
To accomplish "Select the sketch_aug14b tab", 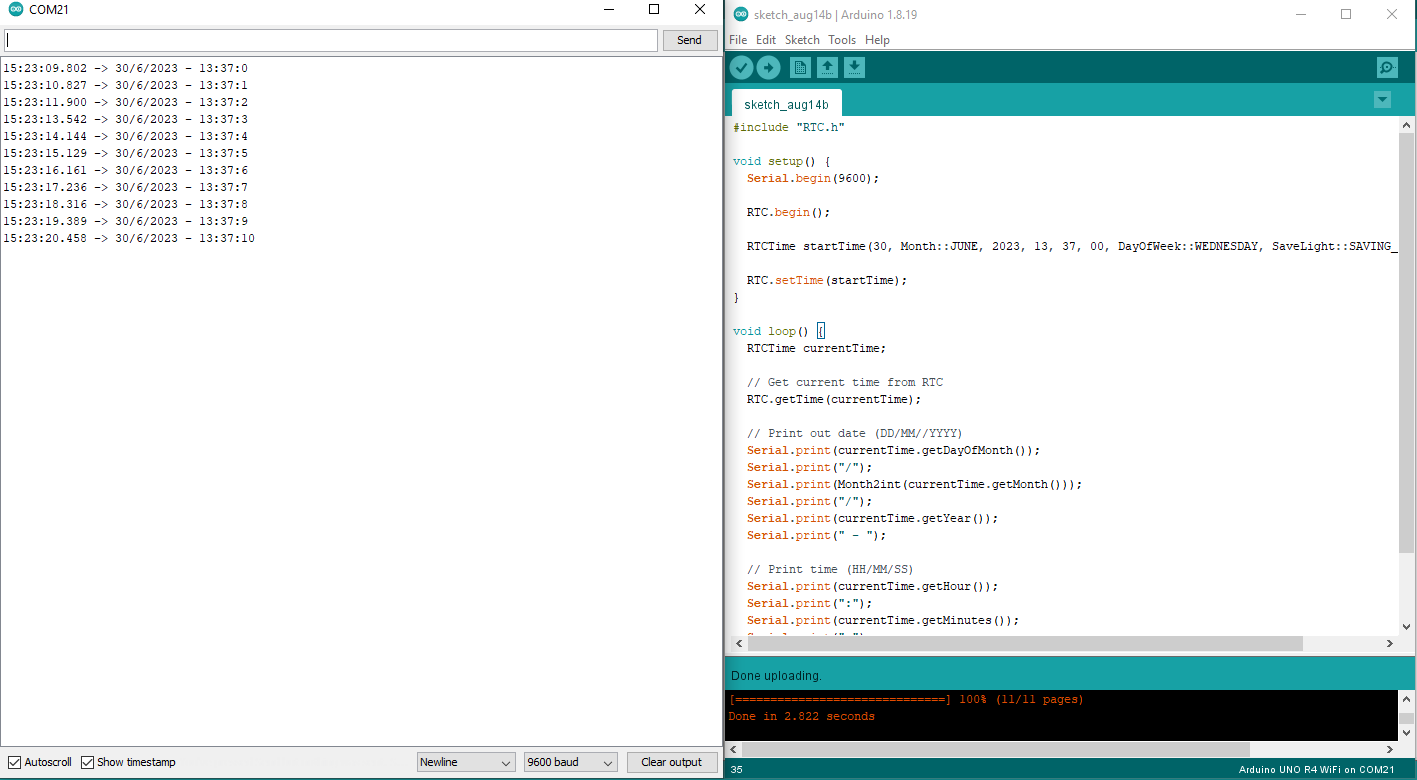I will click(786, 104).
